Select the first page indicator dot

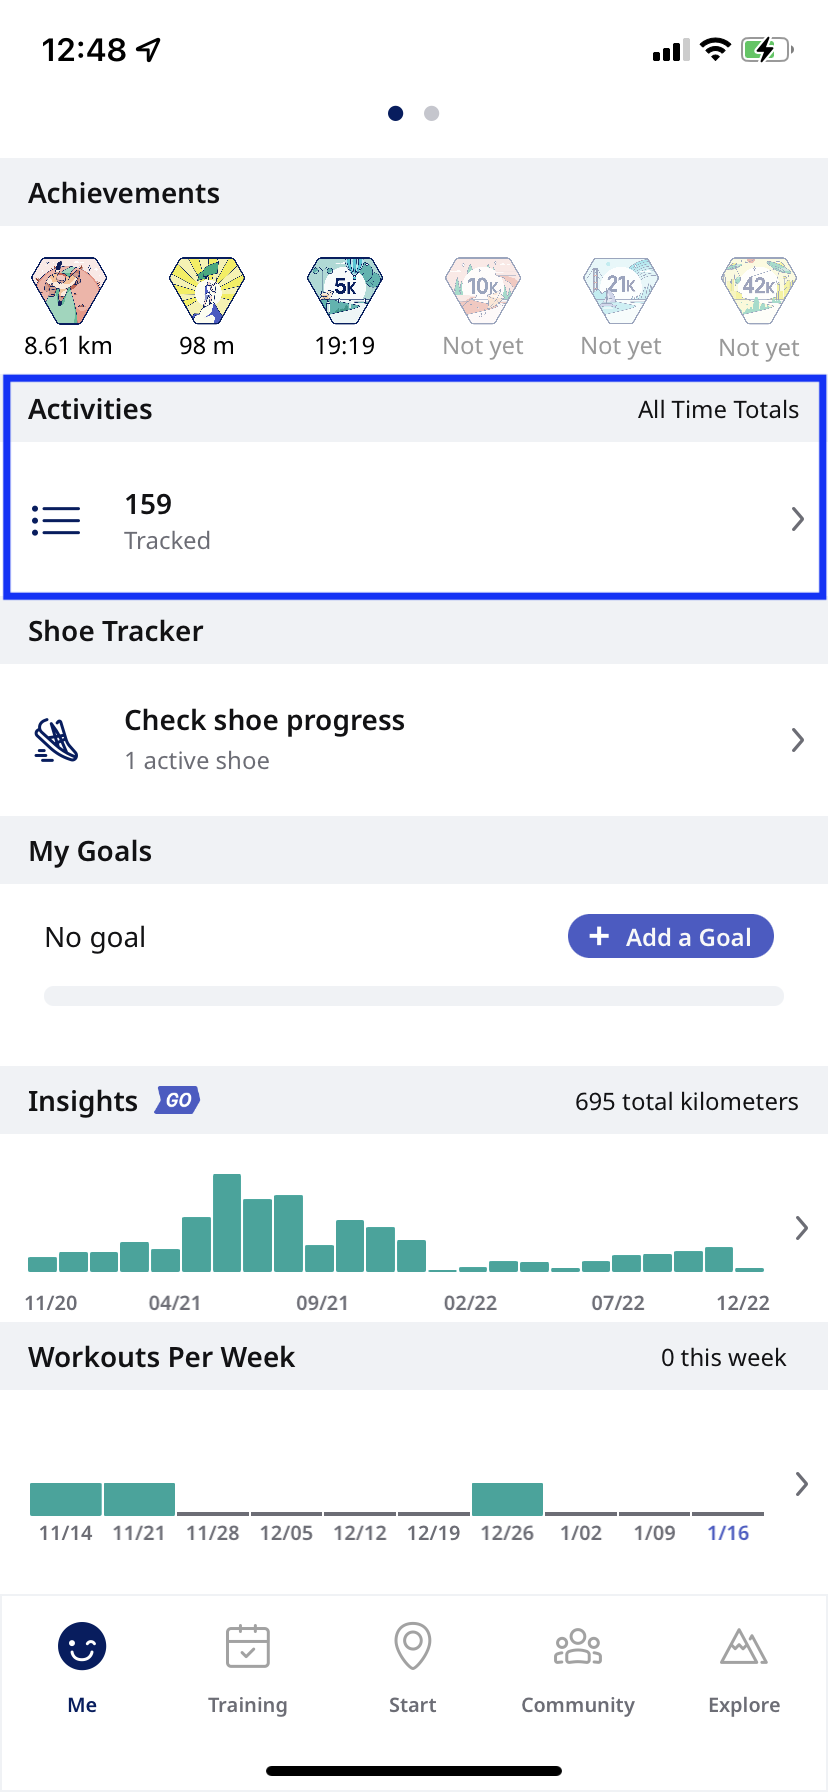point(396,114)
